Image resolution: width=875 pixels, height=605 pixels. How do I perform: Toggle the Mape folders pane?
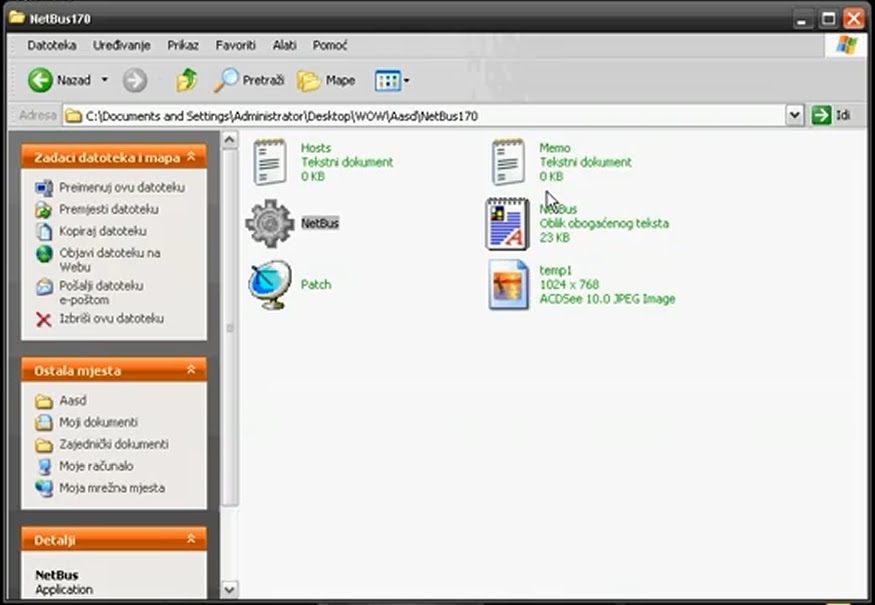[326, 80]
